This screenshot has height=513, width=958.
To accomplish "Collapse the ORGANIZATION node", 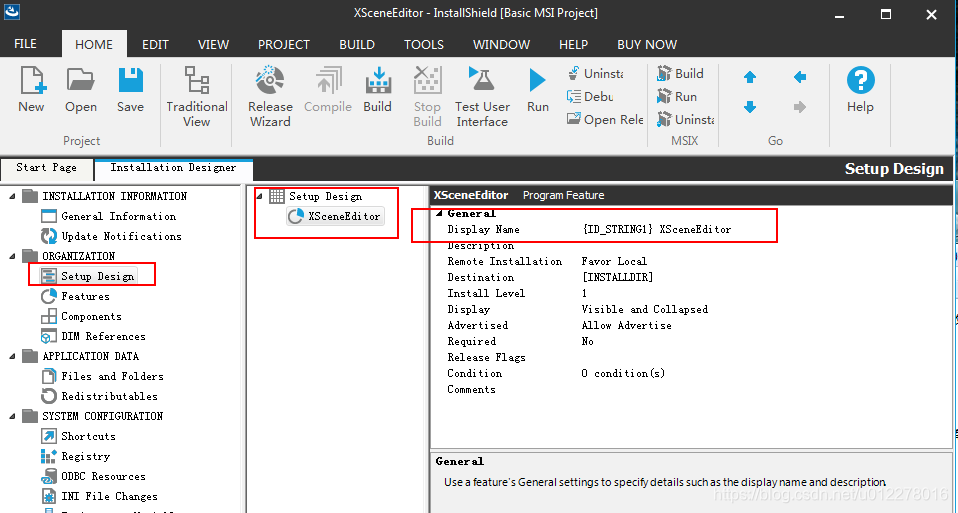I will coord(12,256).
